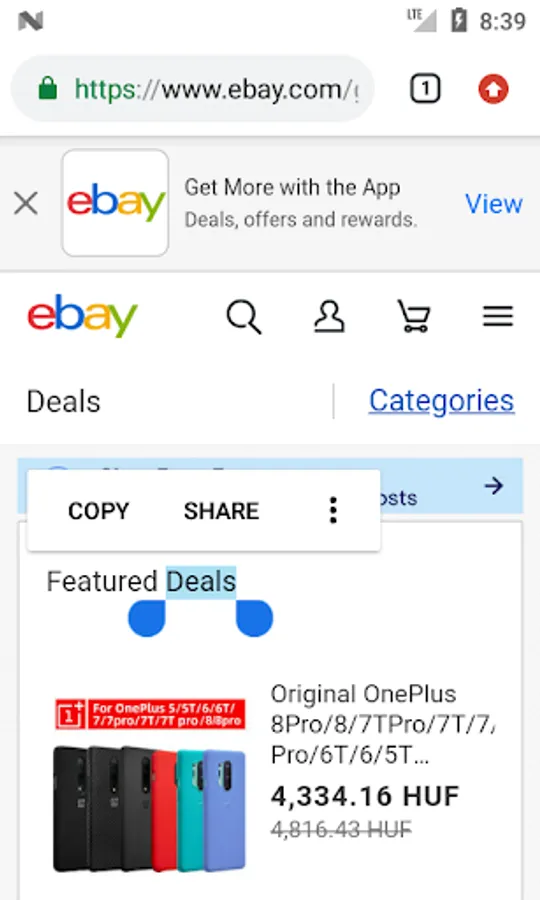Open the OnePlus phone cases product image
The image size is (540, 900).
point(150,785)
